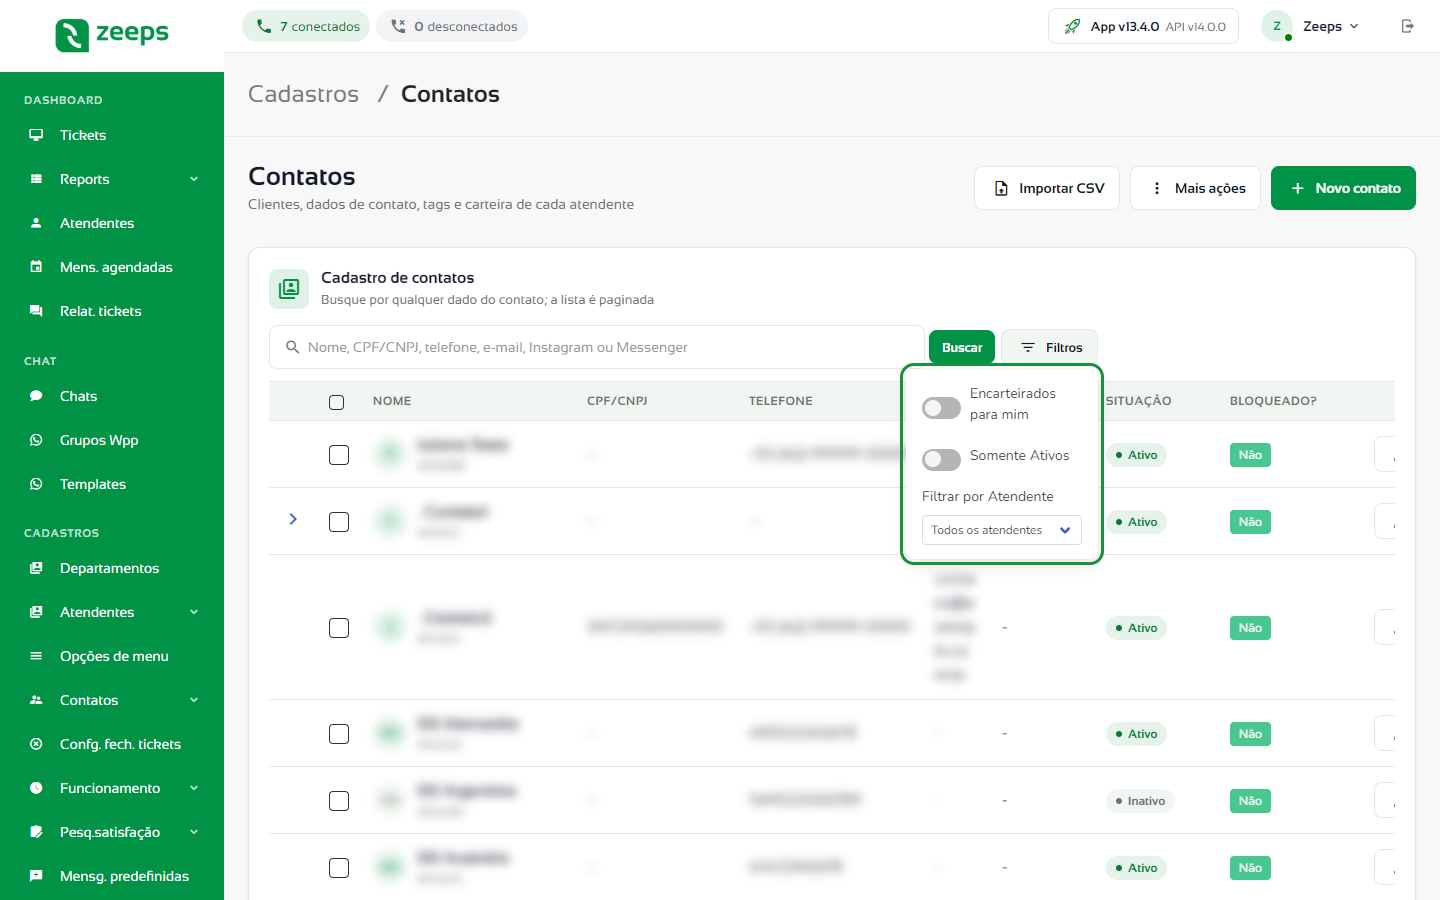Expand the Reports sidebar submenu
1440x900 pixels.
click(x=194, y=179)
